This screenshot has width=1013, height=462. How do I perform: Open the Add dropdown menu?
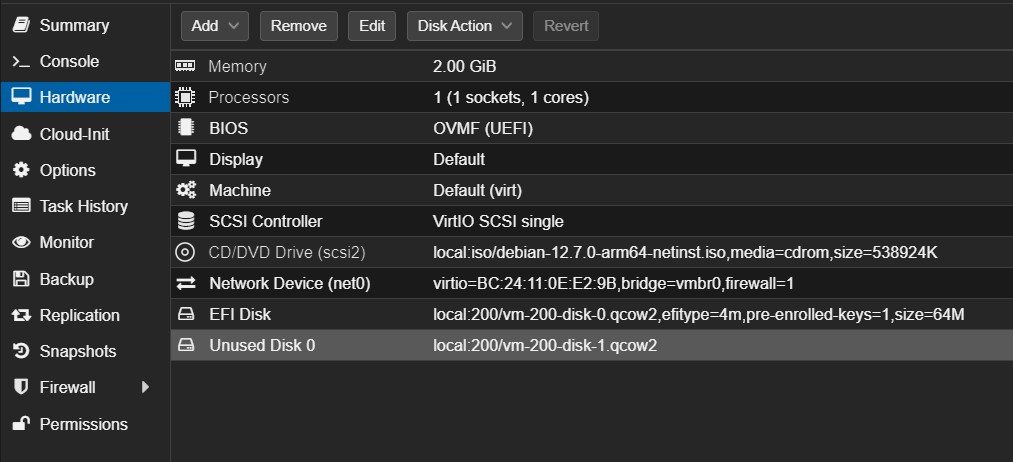(x=215, y=26)
